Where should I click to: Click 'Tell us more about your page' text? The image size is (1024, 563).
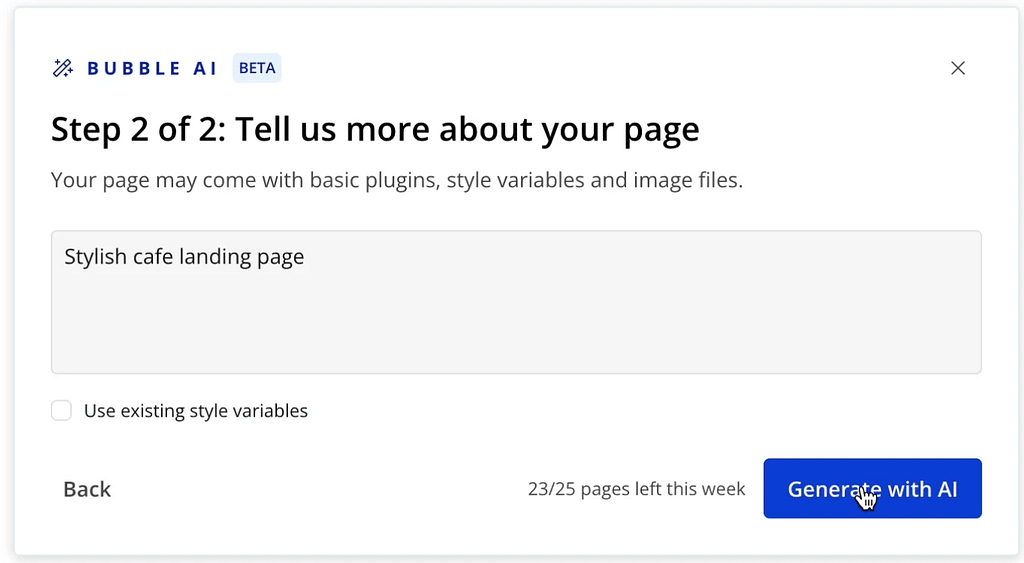coord(466,129)
